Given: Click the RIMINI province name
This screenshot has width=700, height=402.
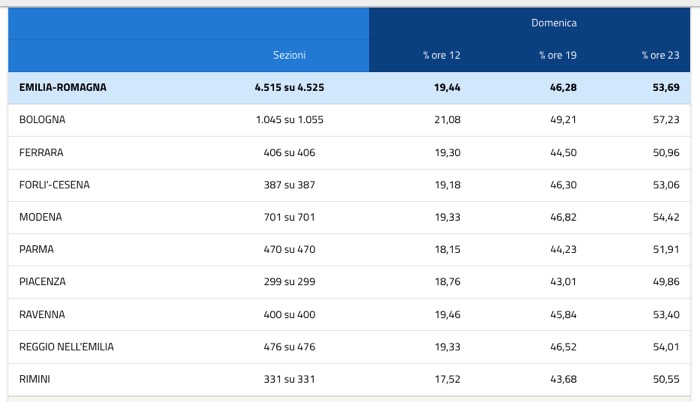Looking at the screenshot, I should click(36, 380).
